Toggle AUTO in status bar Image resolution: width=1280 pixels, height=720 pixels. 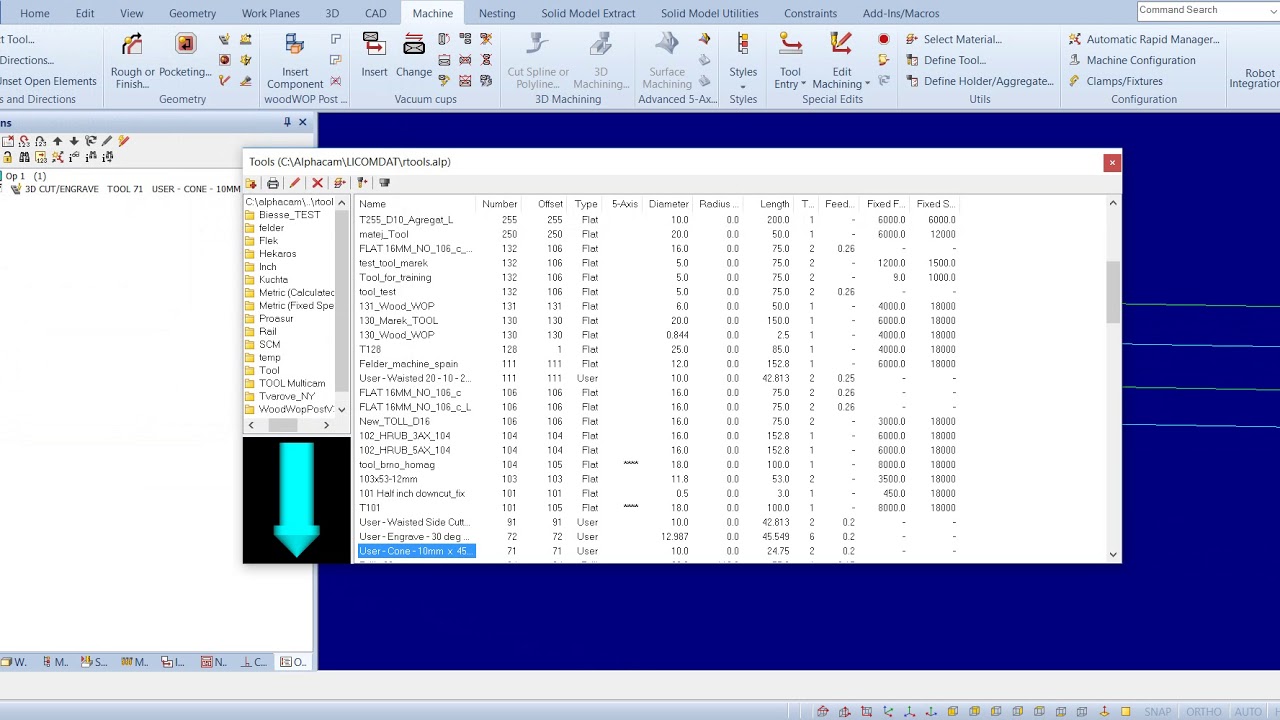pyautogui.click(x=1248, y=712)
